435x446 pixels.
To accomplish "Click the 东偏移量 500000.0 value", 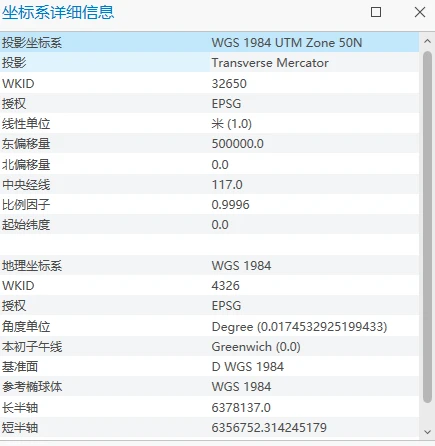I will (x=238, y=144).
